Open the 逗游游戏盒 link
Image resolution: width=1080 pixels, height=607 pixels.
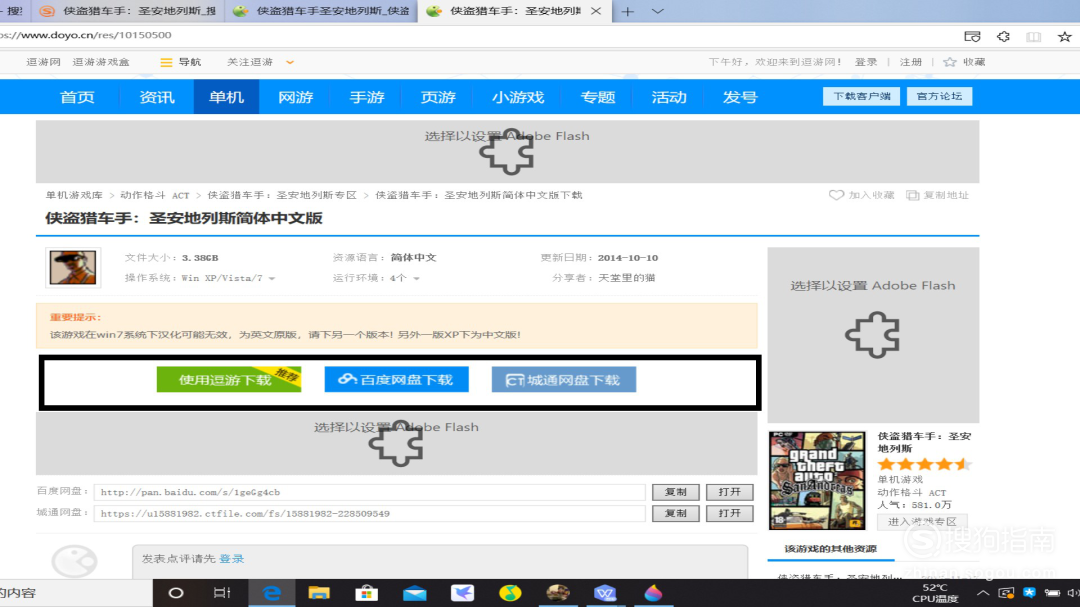click(x=101, y=62)
